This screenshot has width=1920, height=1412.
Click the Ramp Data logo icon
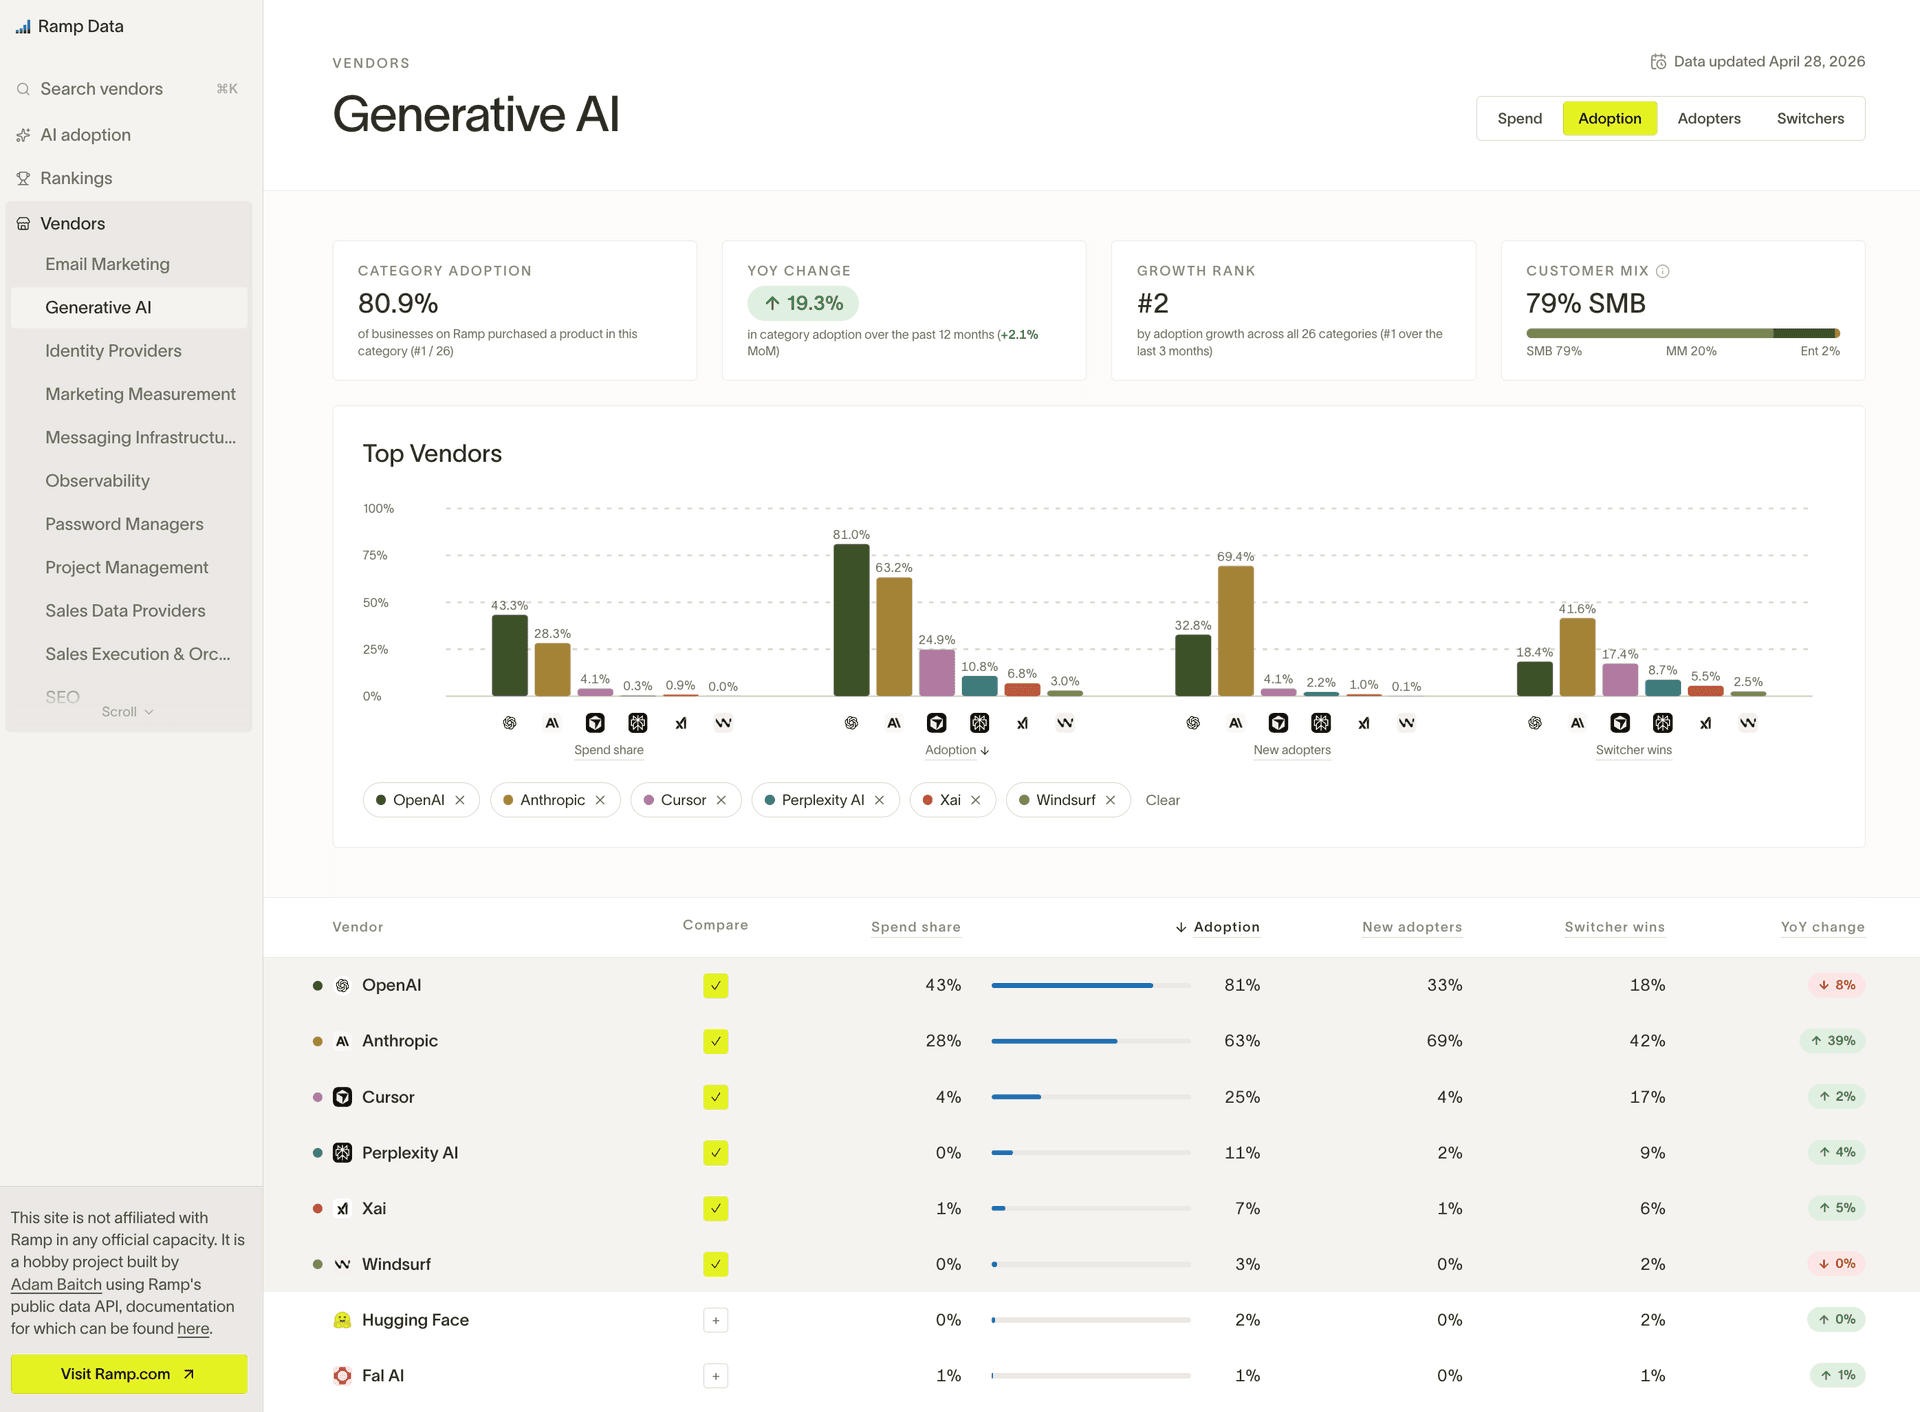(x=22, y=26)
